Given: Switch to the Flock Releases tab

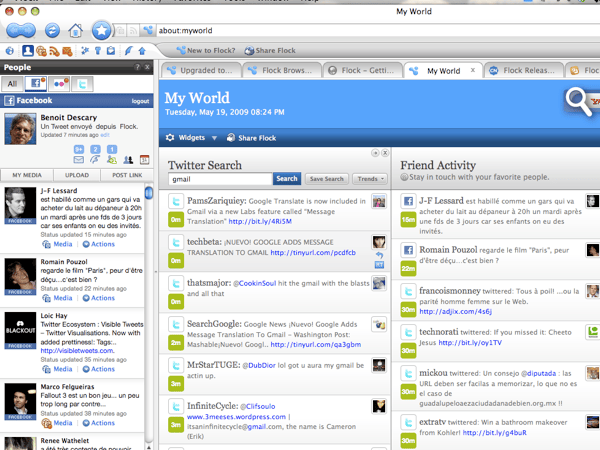Looking at the screenshot, I should click(524, 71).
